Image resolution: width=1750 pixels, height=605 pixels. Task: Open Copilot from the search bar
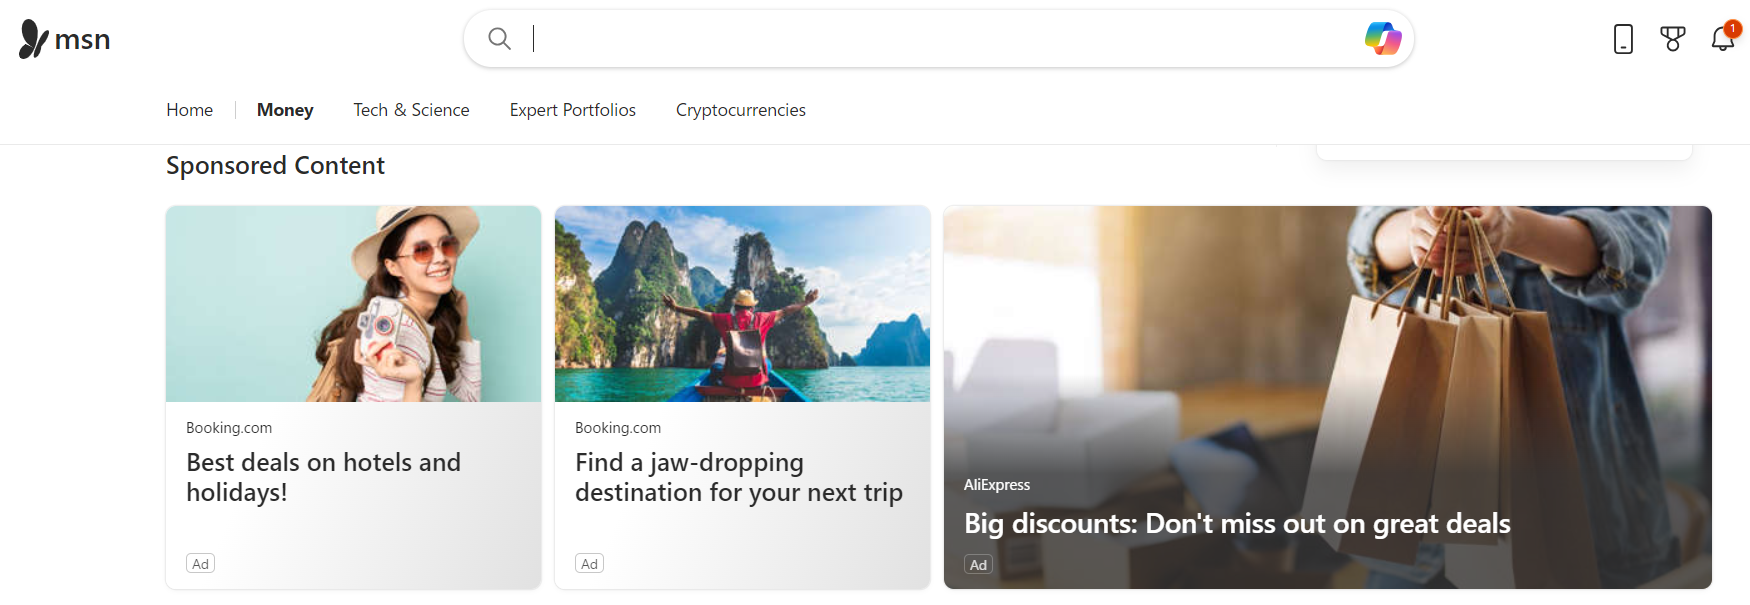pyautogui.click(x=1383, y=39)
